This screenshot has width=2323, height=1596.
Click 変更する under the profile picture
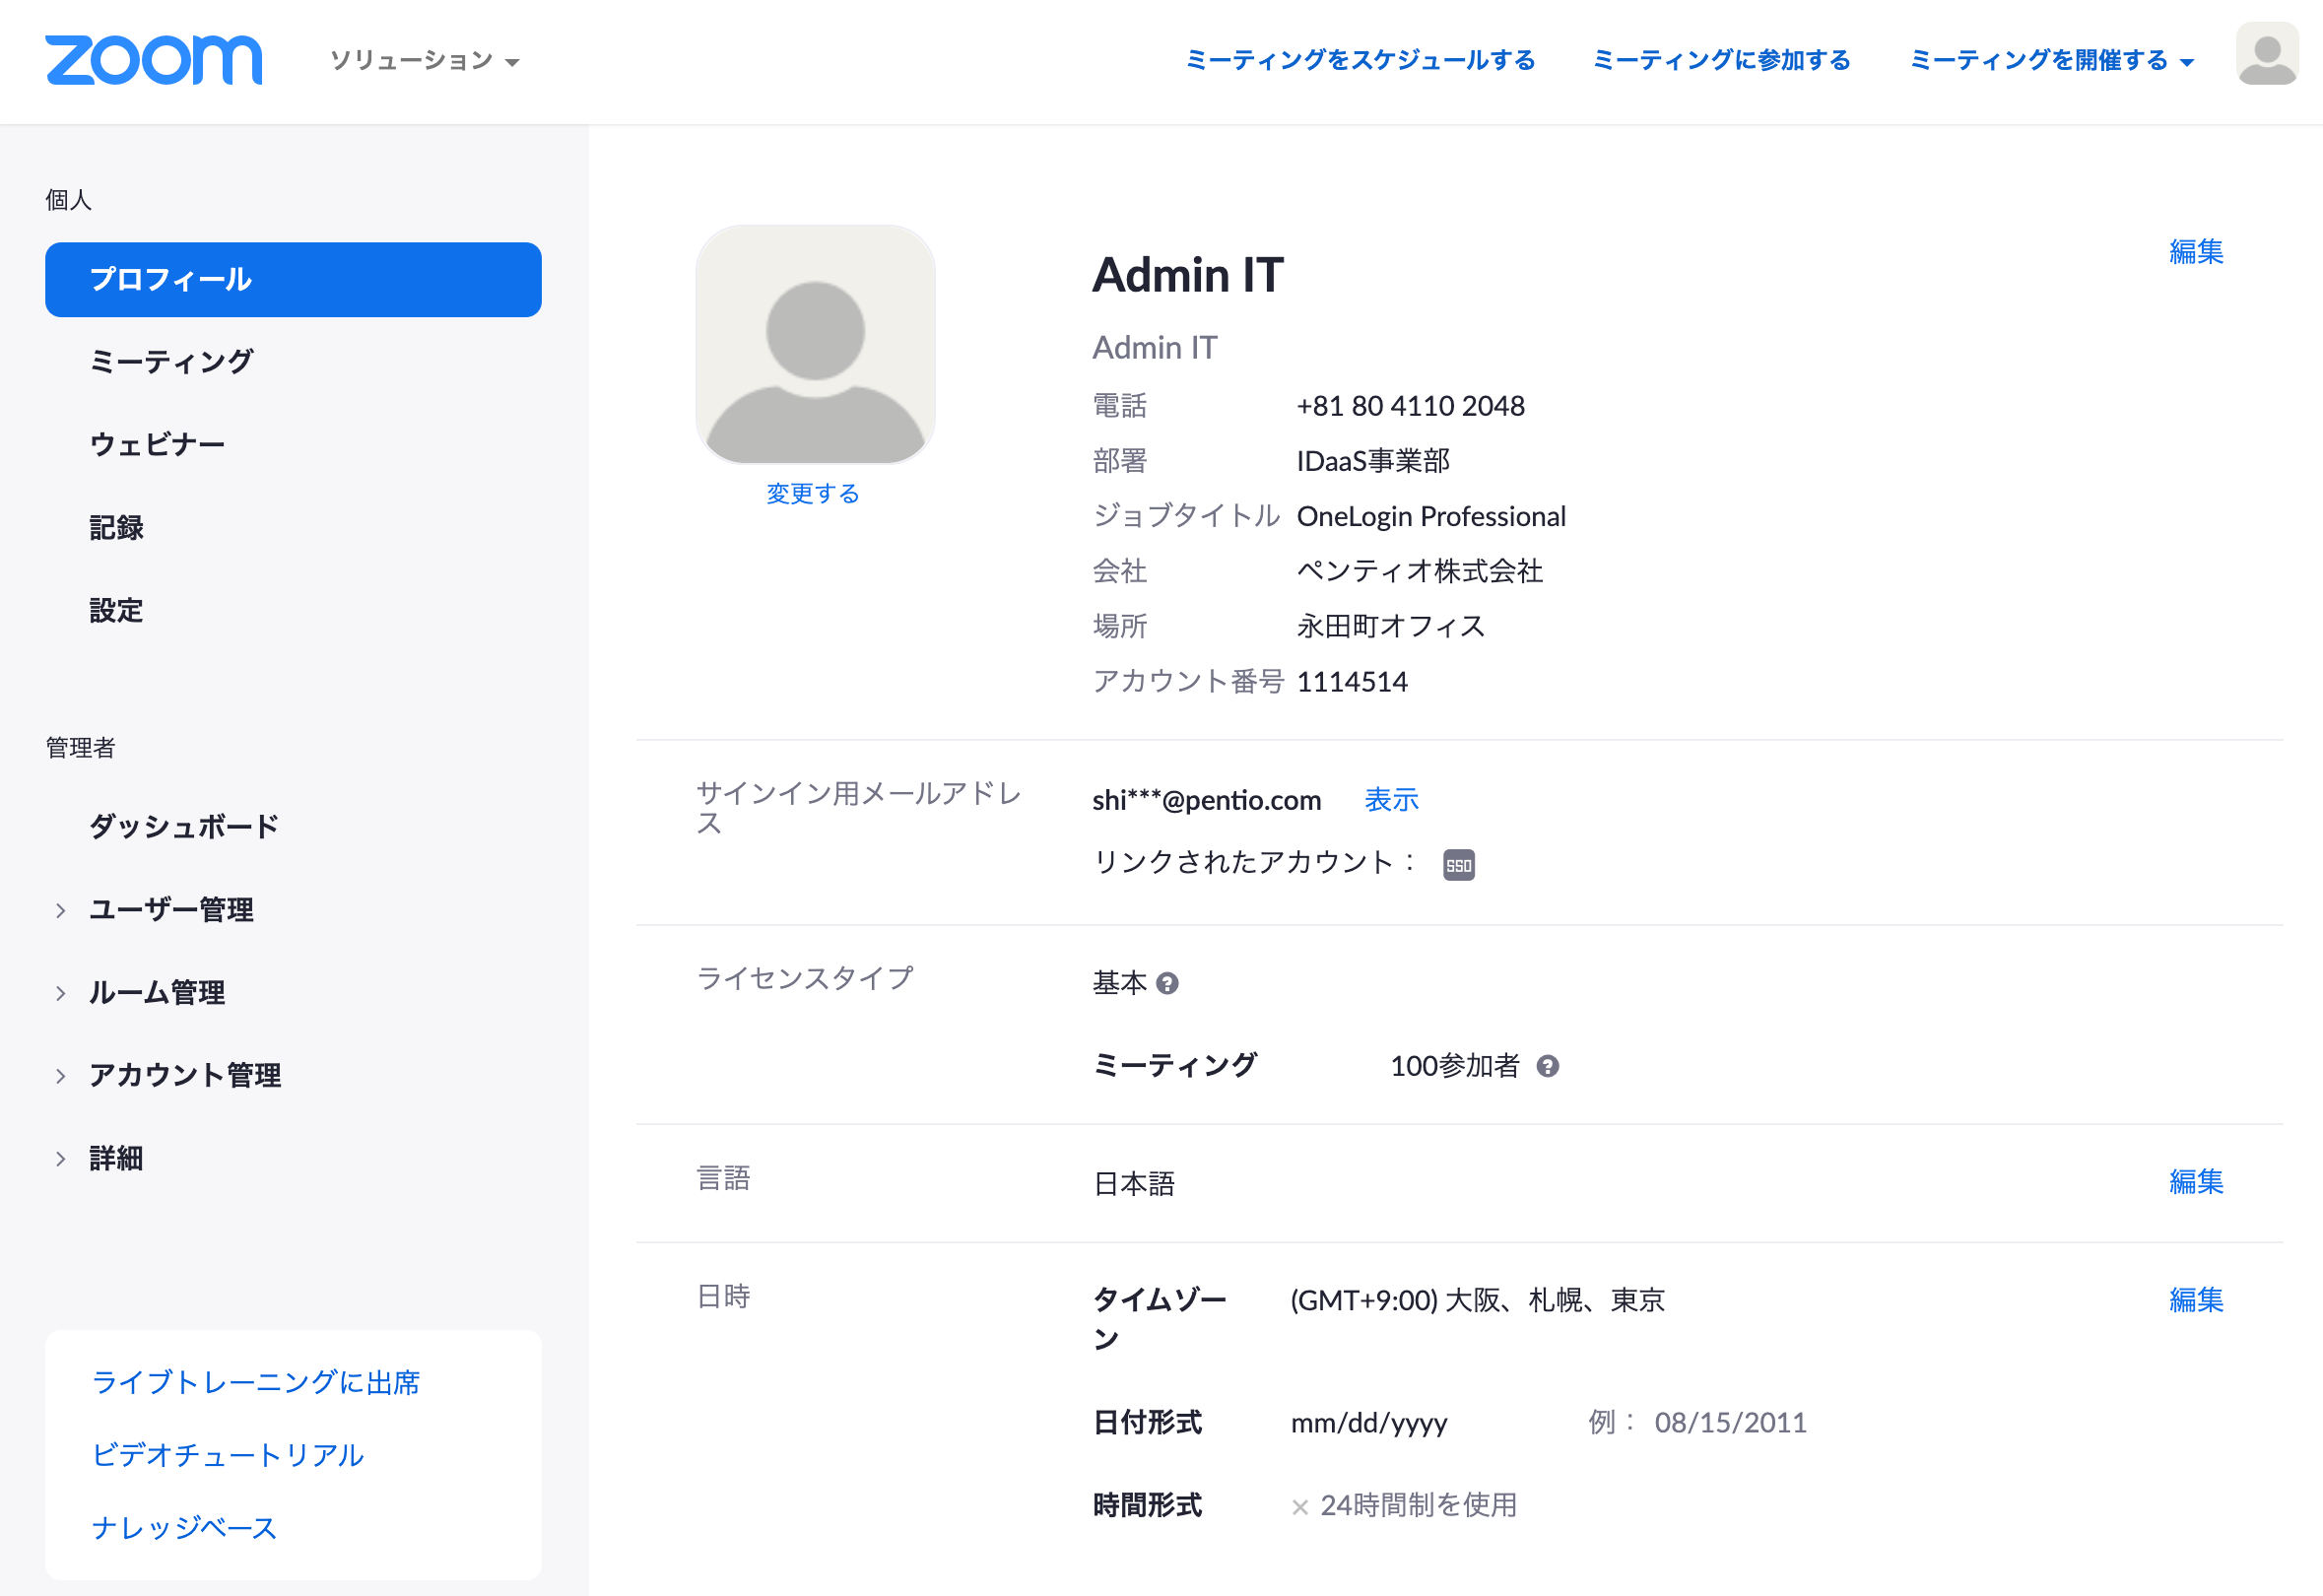(813, 494)
